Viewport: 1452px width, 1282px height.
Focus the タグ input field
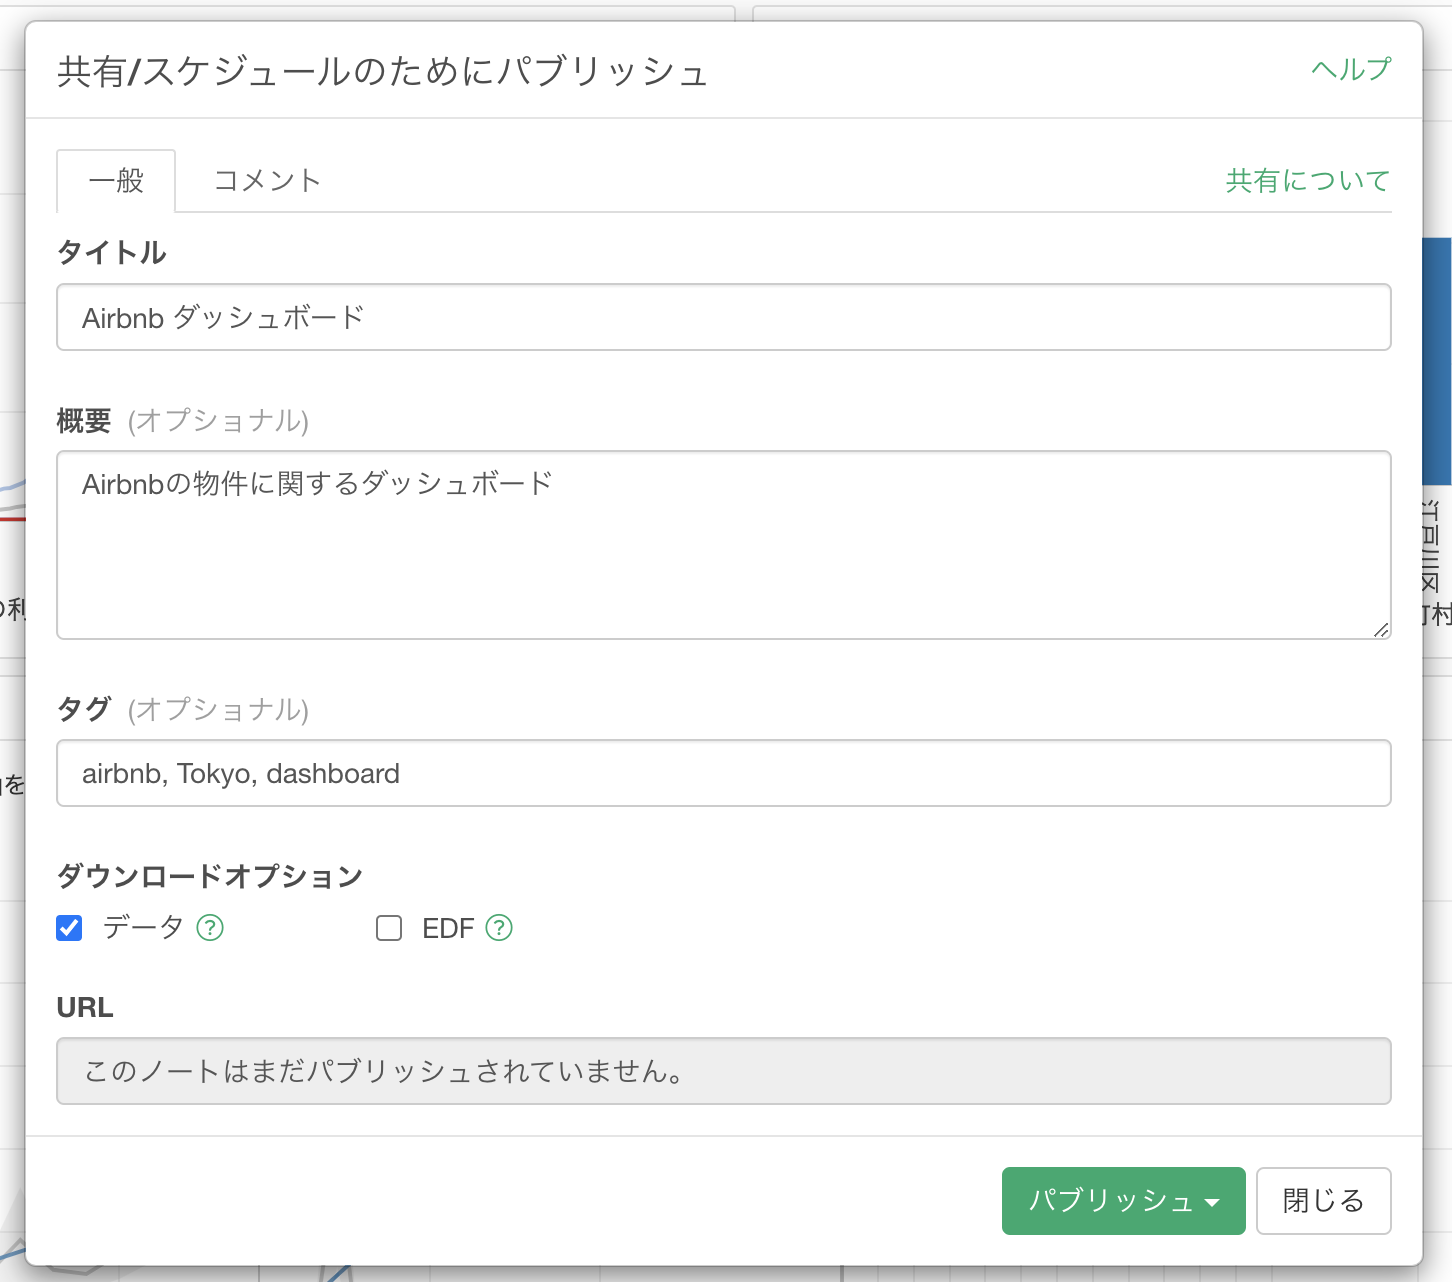(724, 773)
